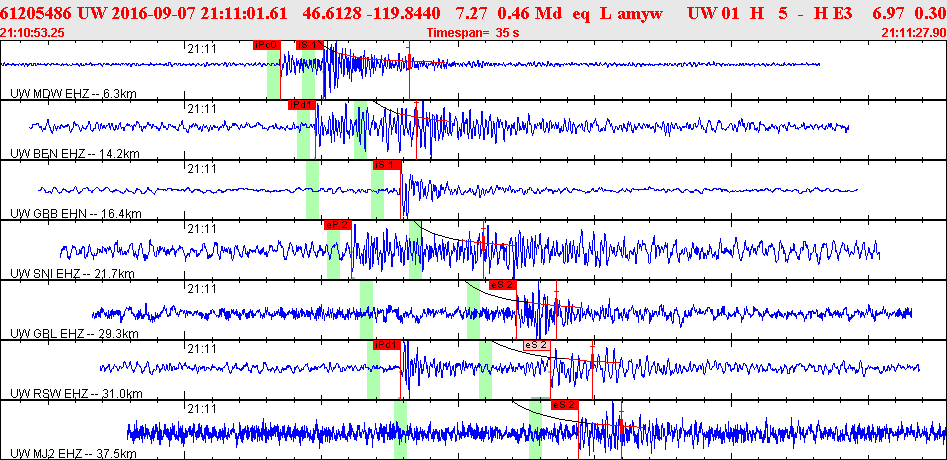
Task: Select the eS 2 pick flag on GBL trace
Action: pos(502,285)
